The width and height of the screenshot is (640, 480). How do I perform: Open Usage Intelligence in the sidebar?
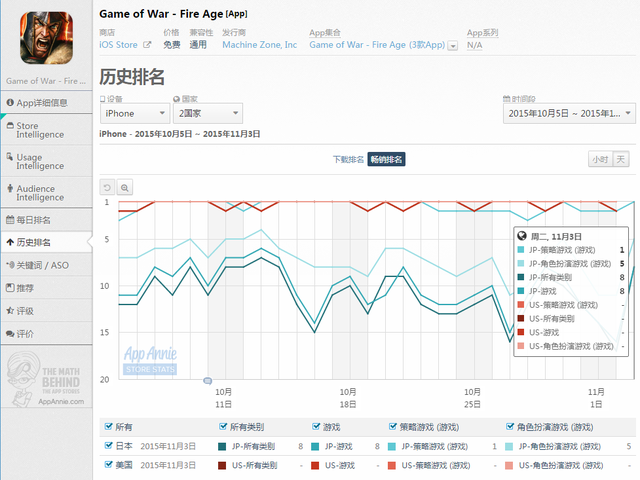(46, 161)
